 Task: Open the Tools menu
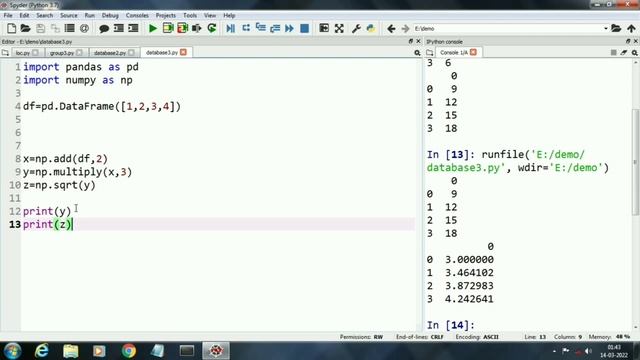point(190,15)
